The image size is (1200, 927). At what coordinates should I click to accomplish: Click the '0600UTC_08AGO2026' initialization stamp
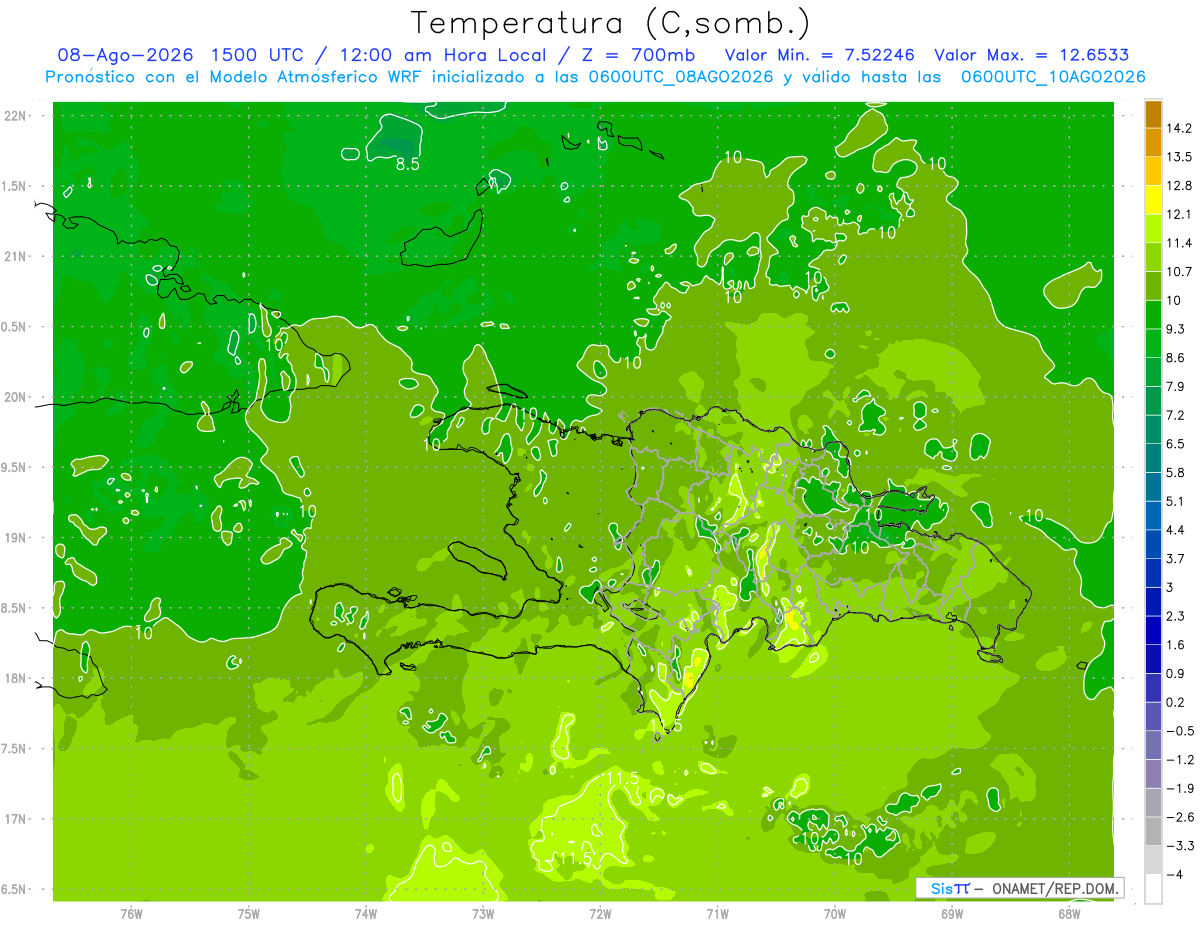[x=680, y=77]
